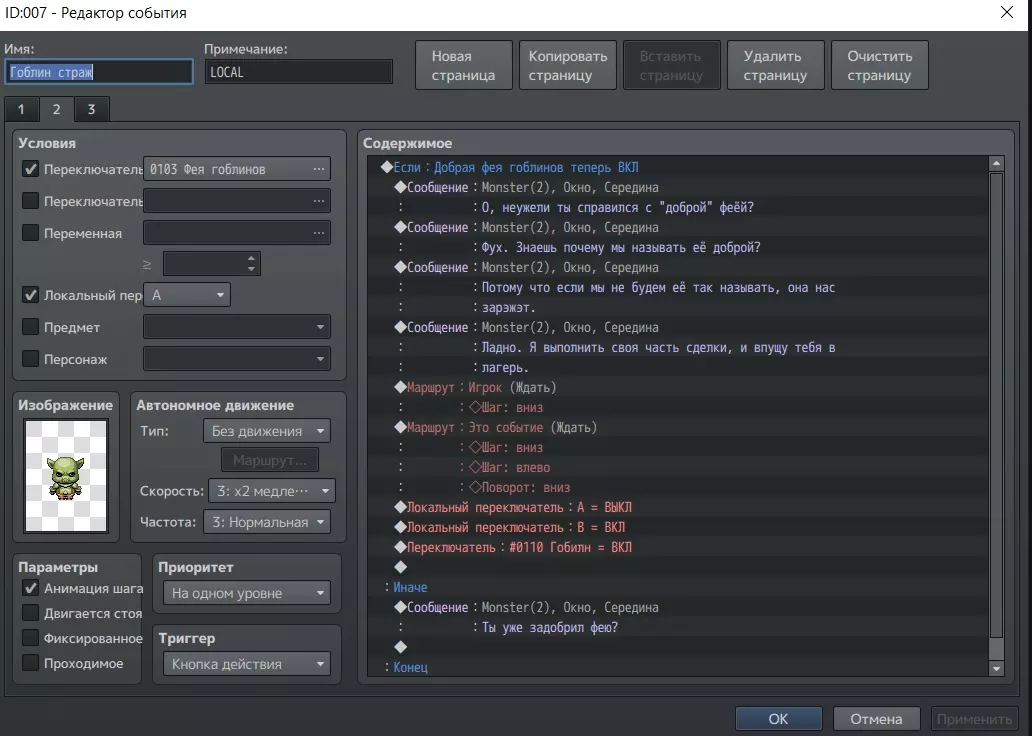Enable Персонаж condition checkbox
The width and height of the screenshot is (1032, 736).
30,359
